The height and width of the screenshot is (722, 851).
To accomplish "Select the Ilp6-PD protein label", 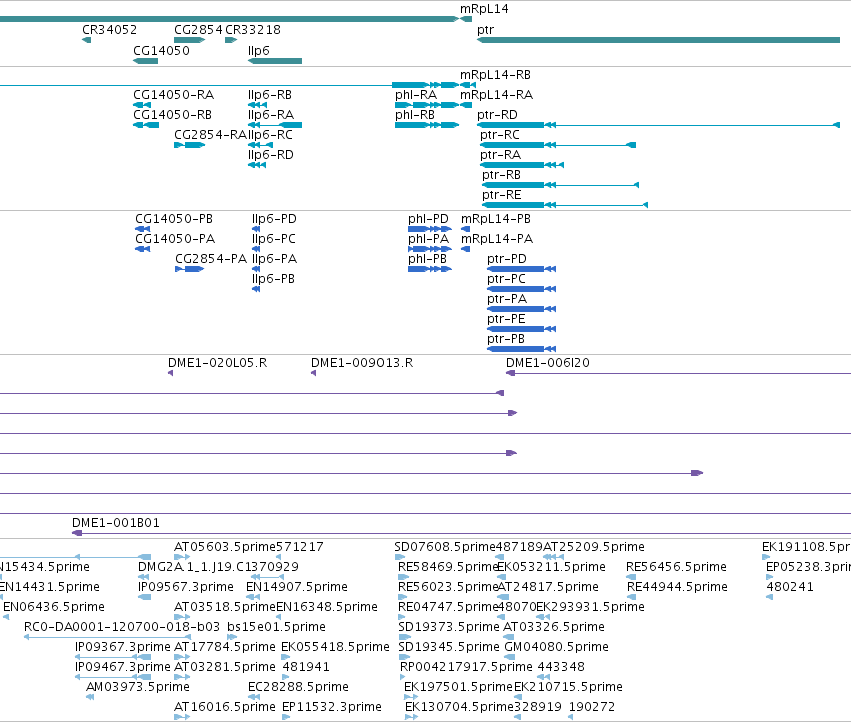I will (x=274, y=219).
